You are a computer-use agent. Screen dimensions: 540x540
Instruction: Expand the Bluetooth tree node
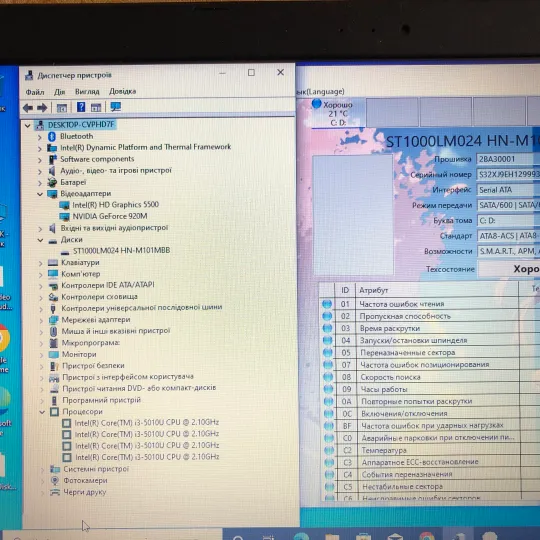(x=40, y=137)
